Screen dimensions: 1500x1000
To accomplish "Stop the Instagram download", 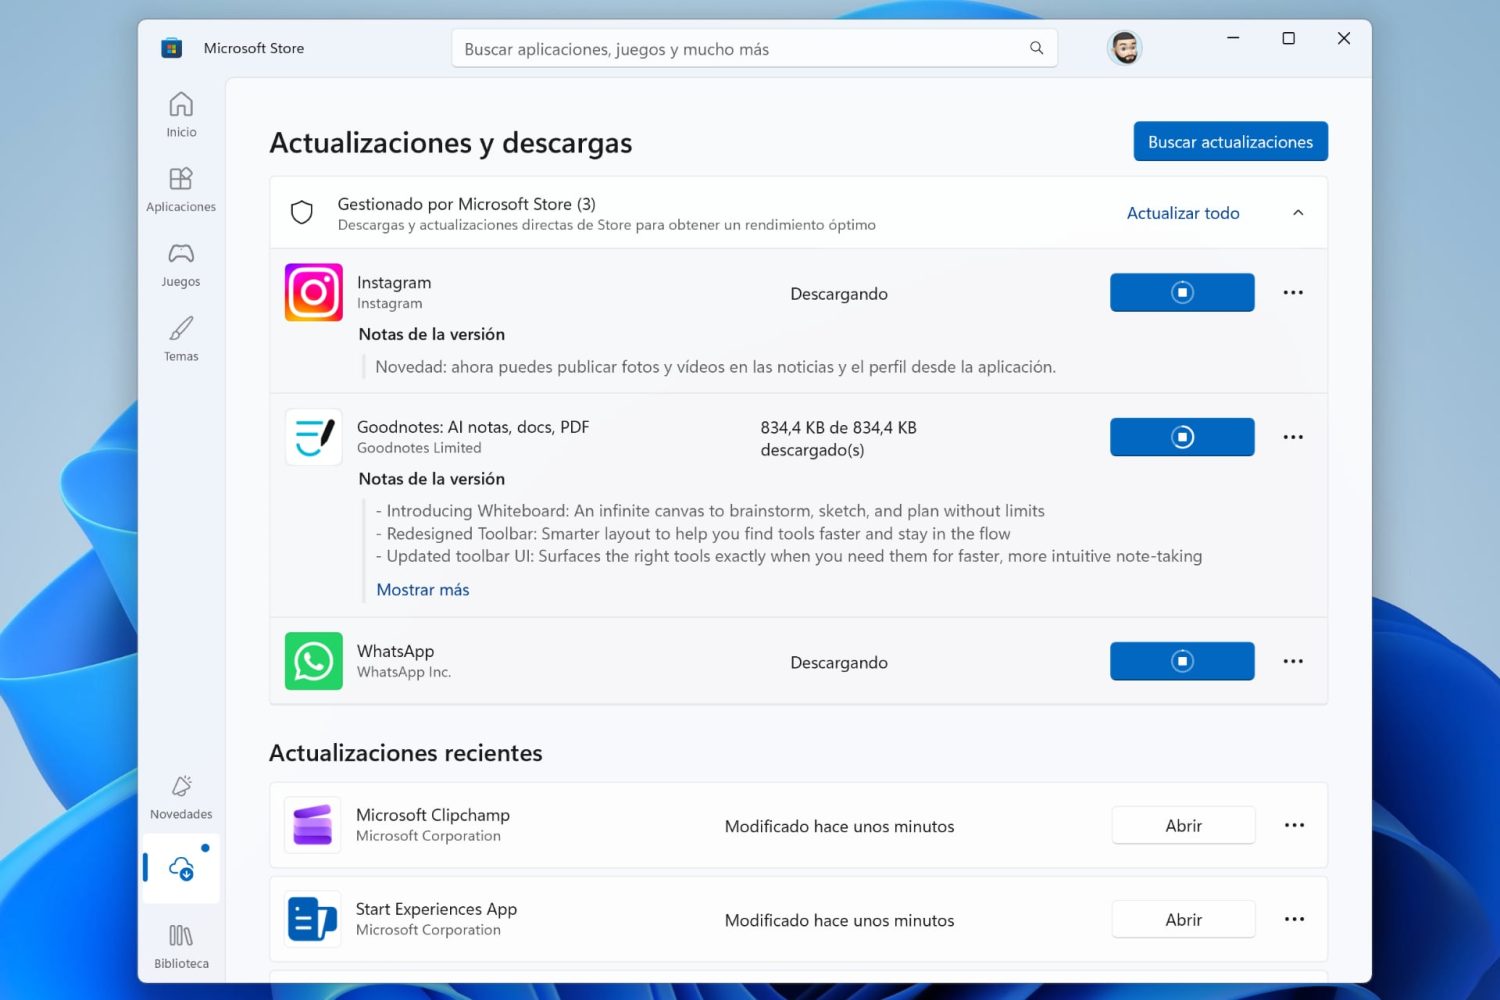I will (x=1182, y=292).
